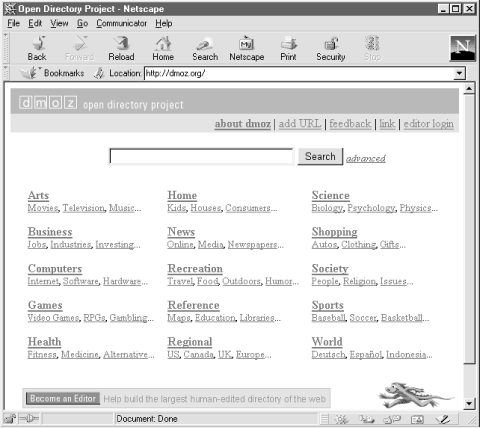Click the Software subcategory link
Screen dimensions: 481x428
[81, 281]
